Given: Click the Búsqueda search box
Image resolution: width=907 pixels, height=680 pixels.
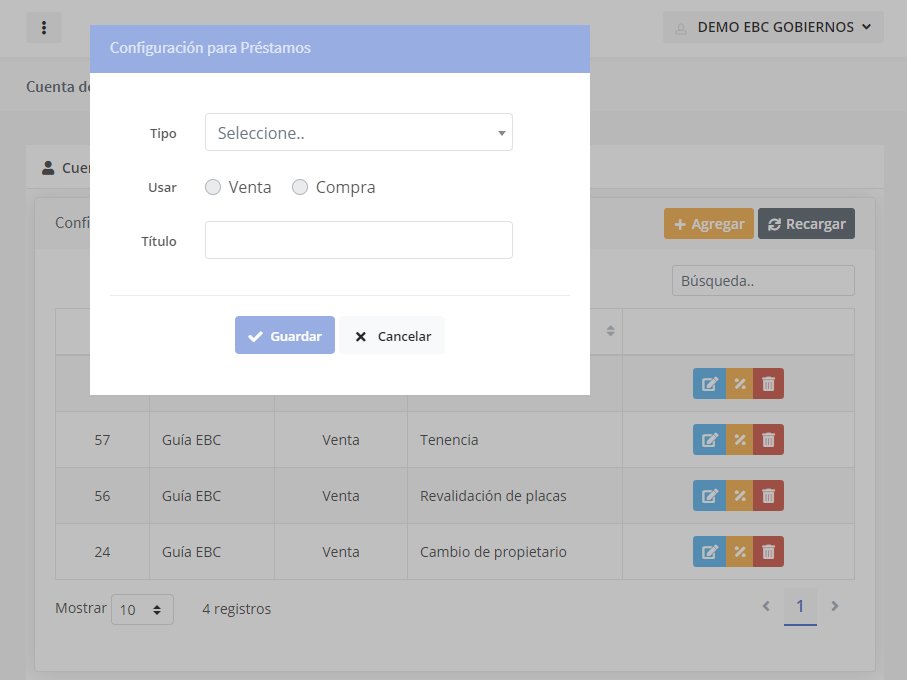Looking at the screenshot, I should pyautogui.click(x=763, y=281).
